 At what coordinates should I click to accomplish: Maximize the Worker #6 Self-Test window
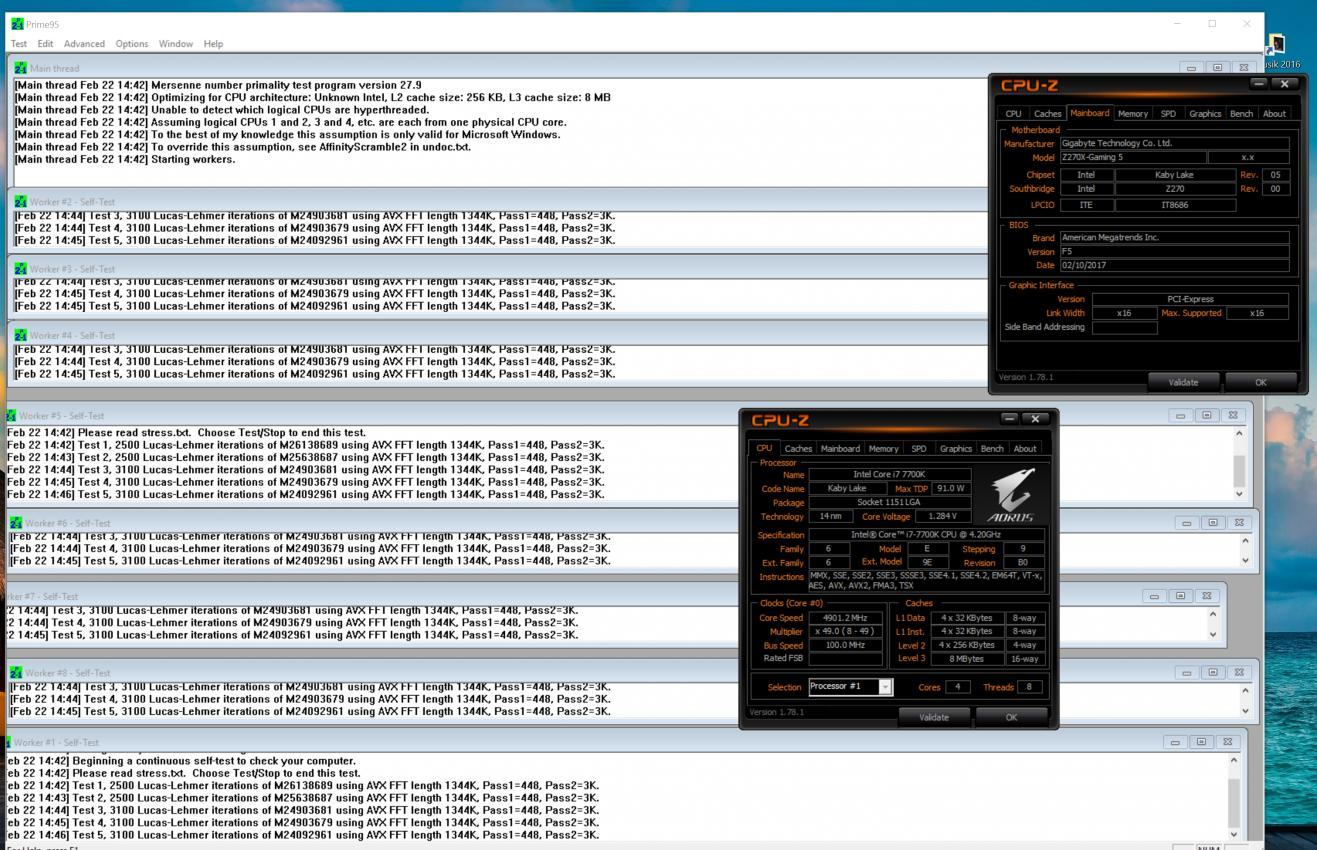click(x=1212, y=522)
